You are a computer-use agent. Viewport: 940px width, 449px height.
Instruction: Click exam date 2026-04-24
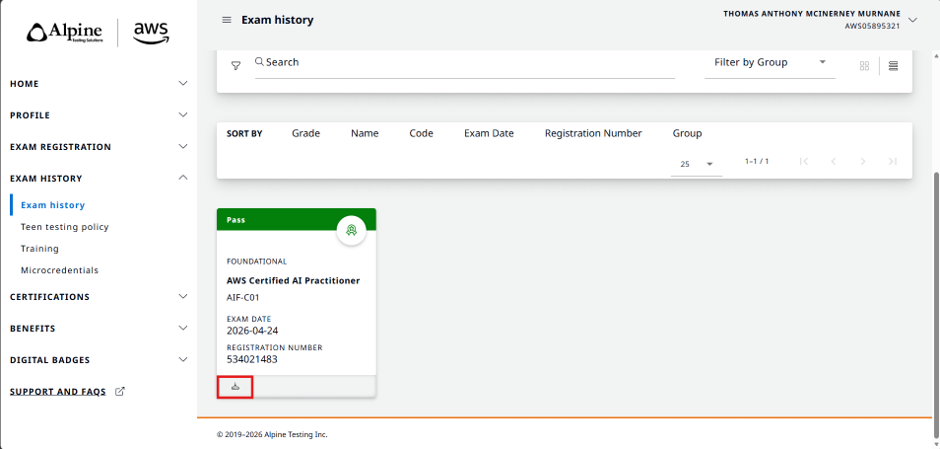pyautogui.click(x=252, y=330)
